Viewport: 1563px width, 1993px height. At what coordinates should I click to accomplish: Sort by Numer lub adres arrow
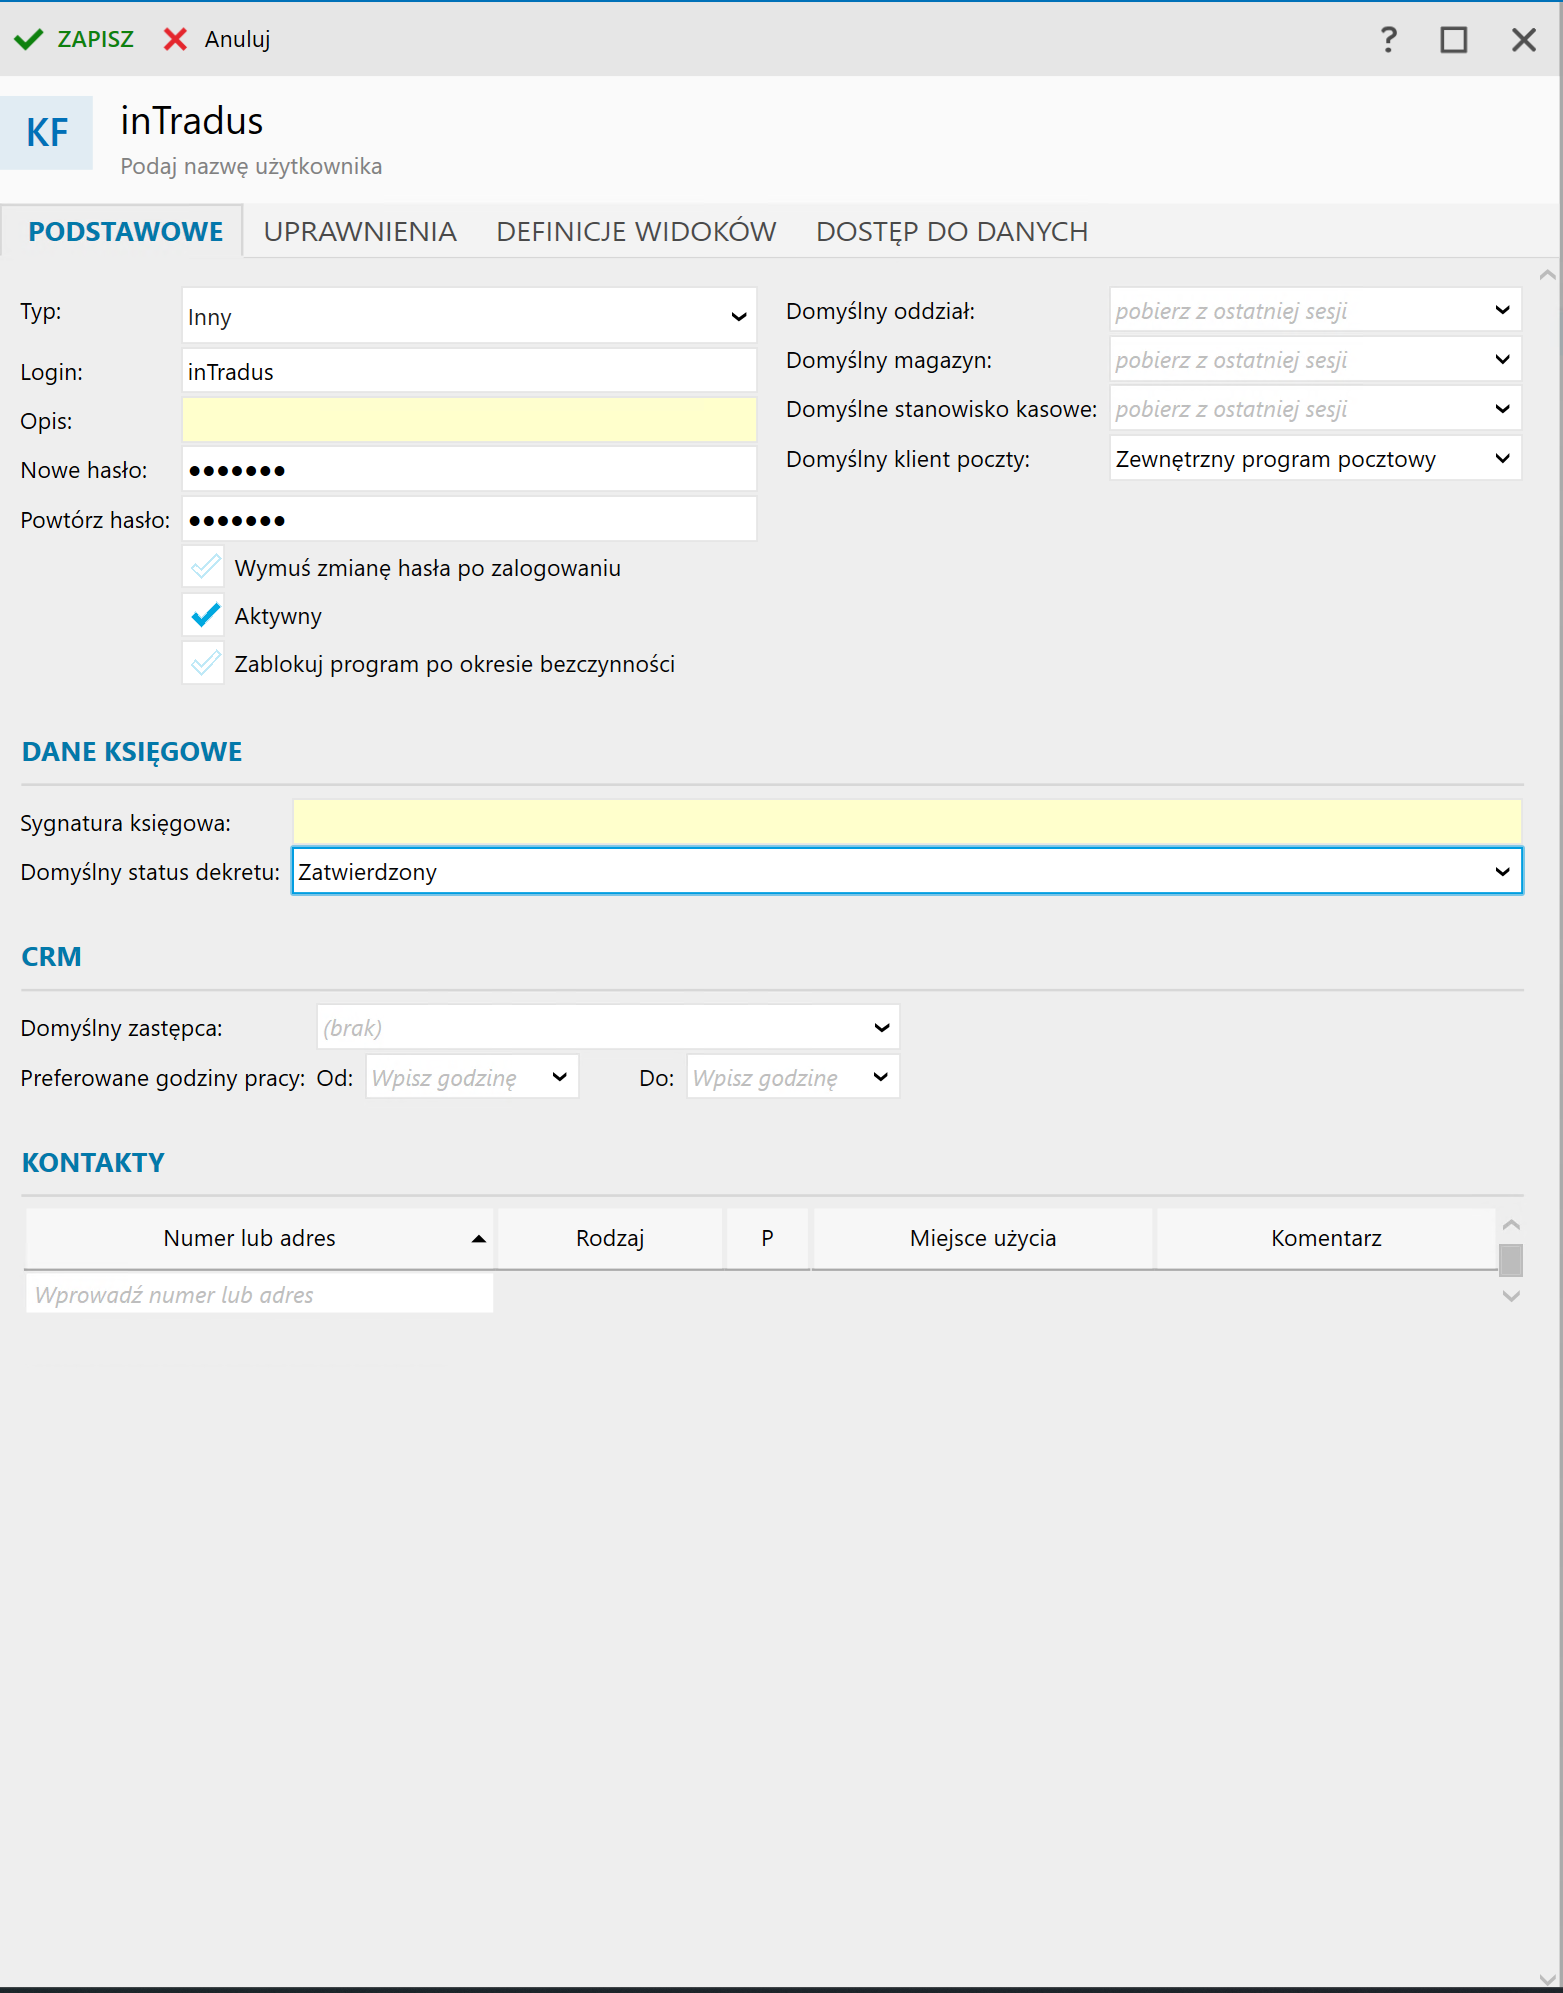pyautogui.click(x=478, y=1239)
